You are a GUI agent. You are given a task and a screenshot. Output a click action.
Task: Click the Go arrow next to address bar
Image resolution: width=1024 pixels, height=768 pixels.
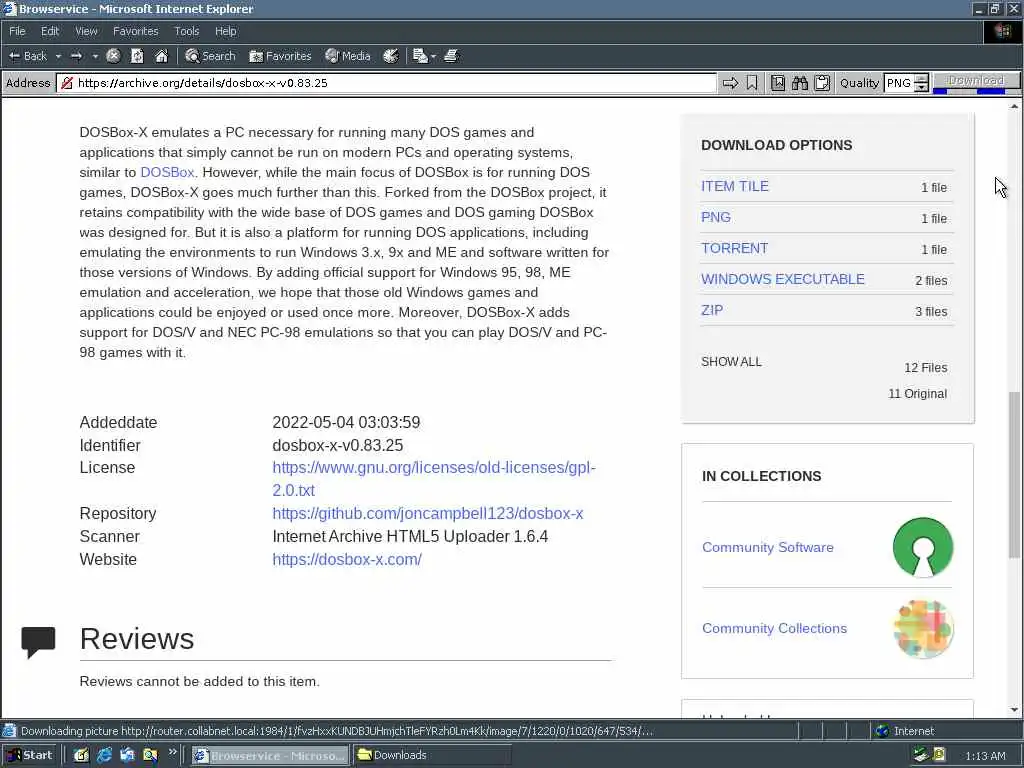click(730, 83)
